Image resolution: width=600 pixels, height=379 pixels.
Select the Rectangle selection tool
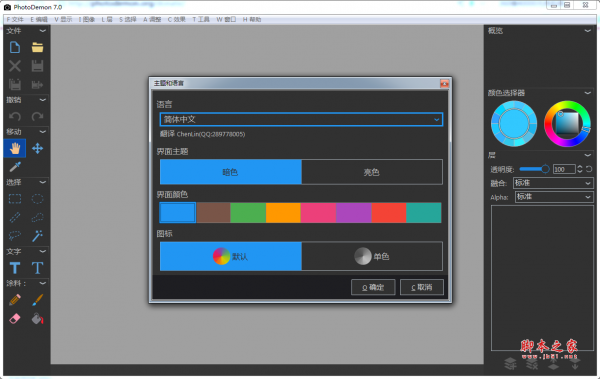pyautogui.click(x=15, y=199)
